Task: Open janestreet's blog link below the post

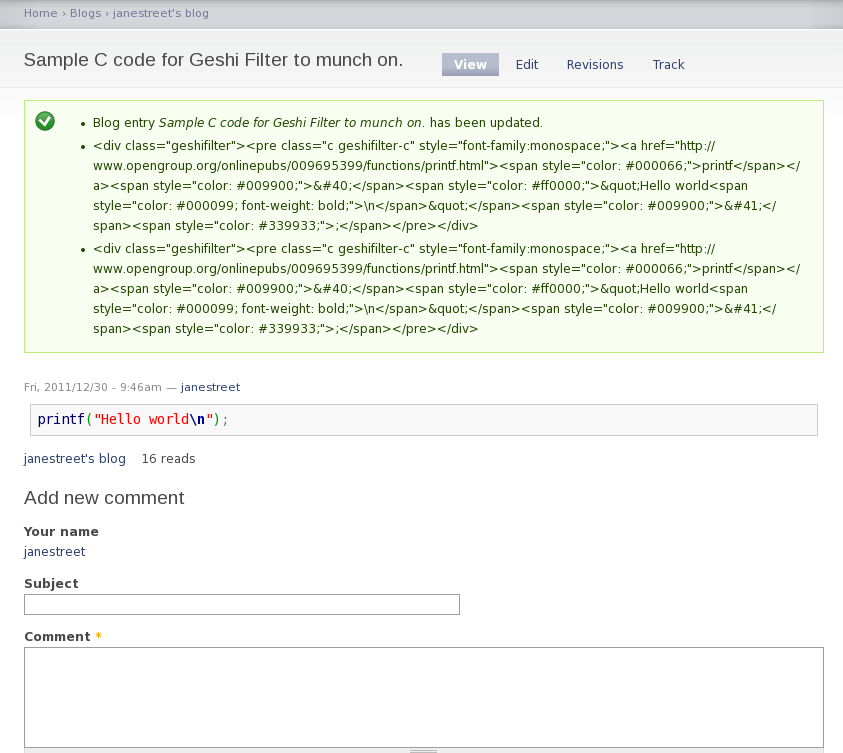Action: click(x=75, y=458)
